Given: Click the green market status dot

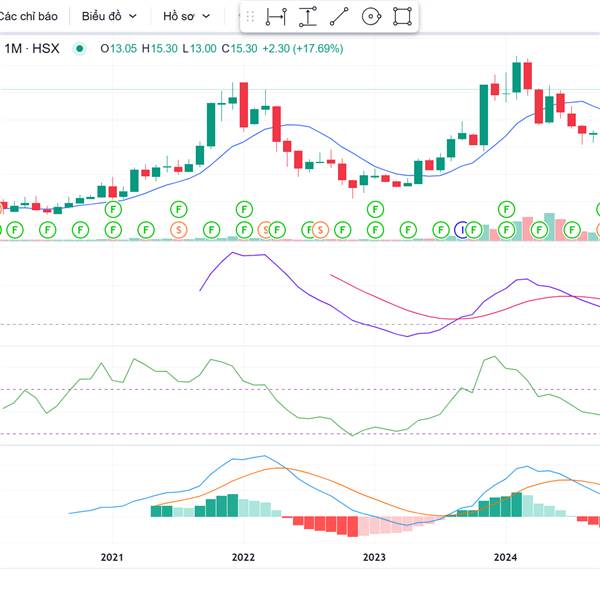Looking at the screenshot, I should point(80,49).
